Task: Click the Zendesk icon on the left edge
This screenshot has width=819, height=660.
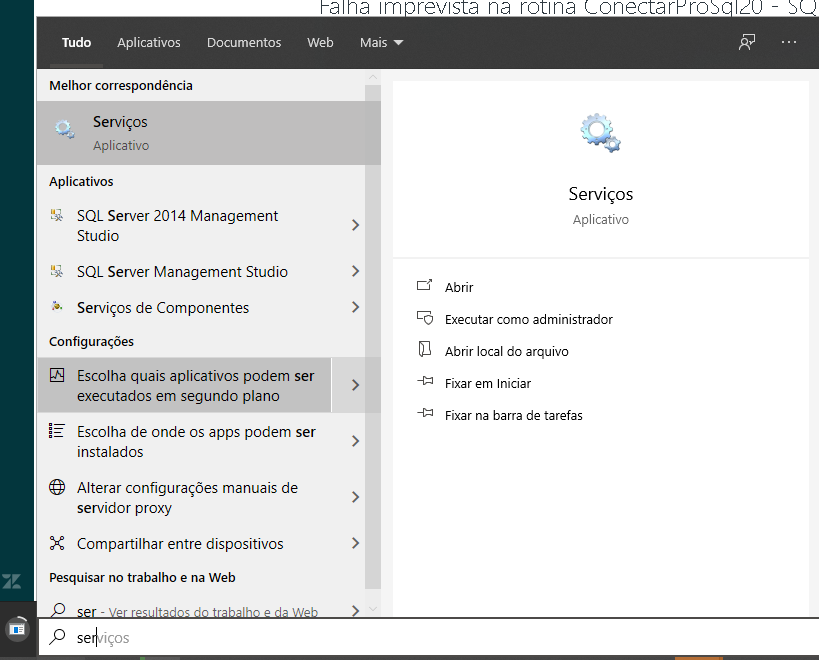Action: [x=11, y=581]
